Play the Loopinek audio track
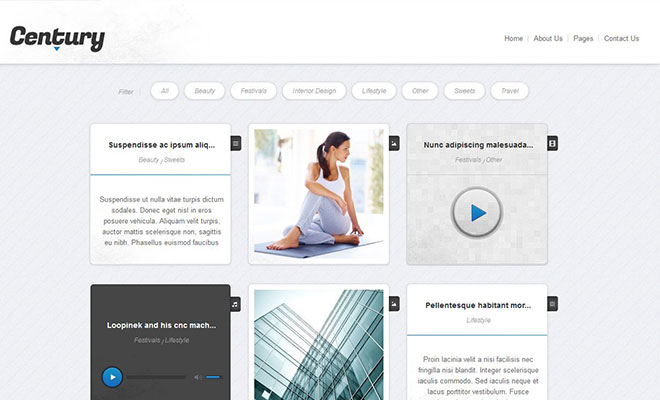The height and width of the screenshot is (400, 660). pyautogui.click(x=112, y=377)
